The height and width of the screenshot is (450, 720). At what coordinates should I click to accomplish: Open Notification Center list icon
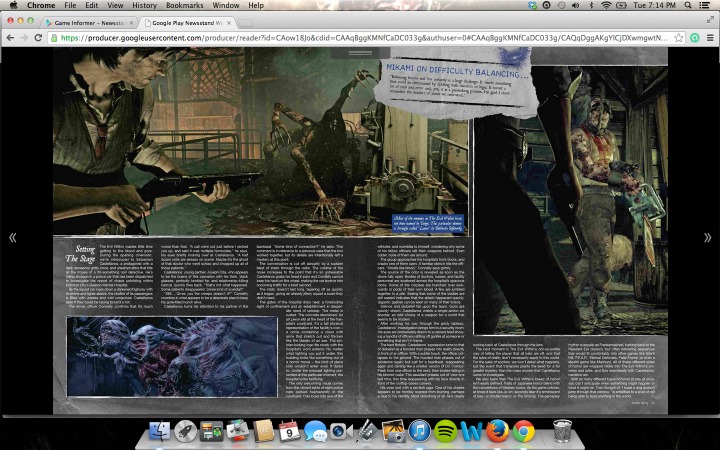[703, 5]
